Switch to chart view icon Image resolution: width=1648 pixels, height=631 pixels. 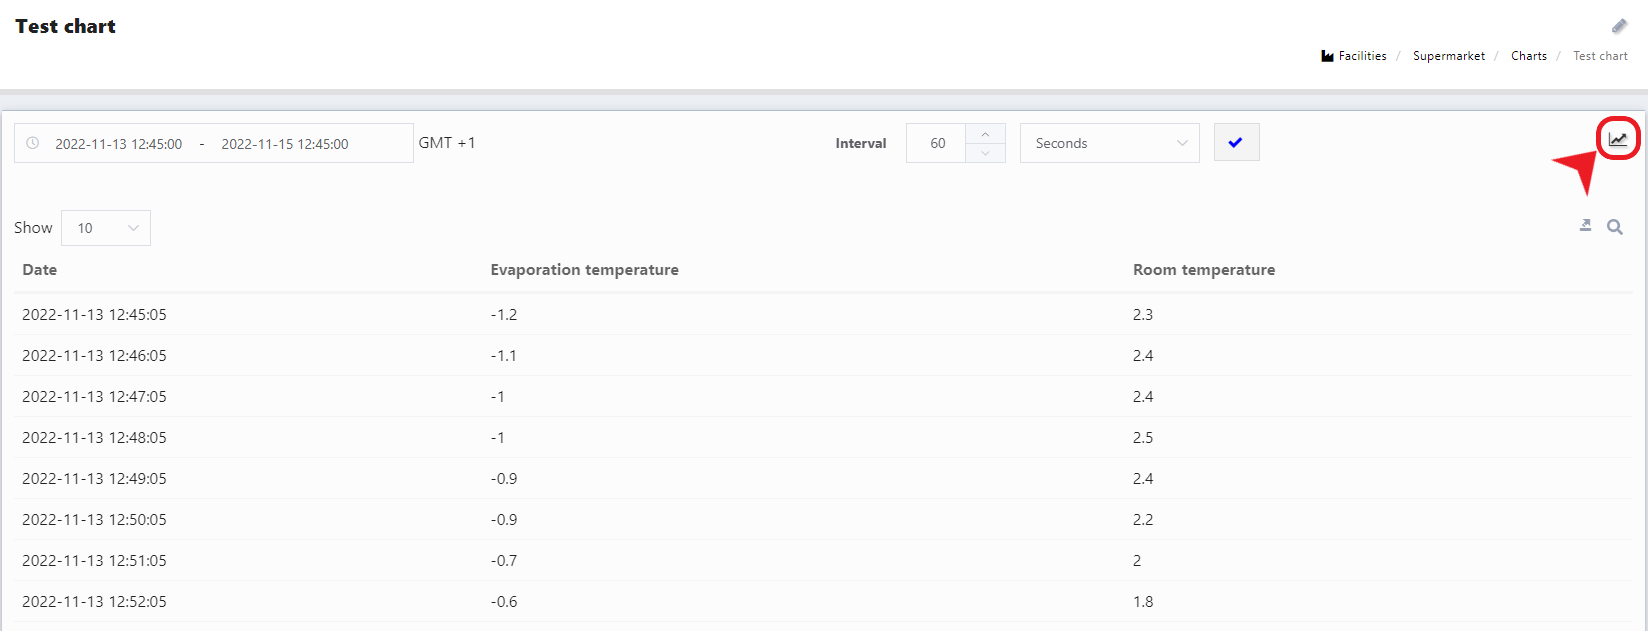point(1618,140)
